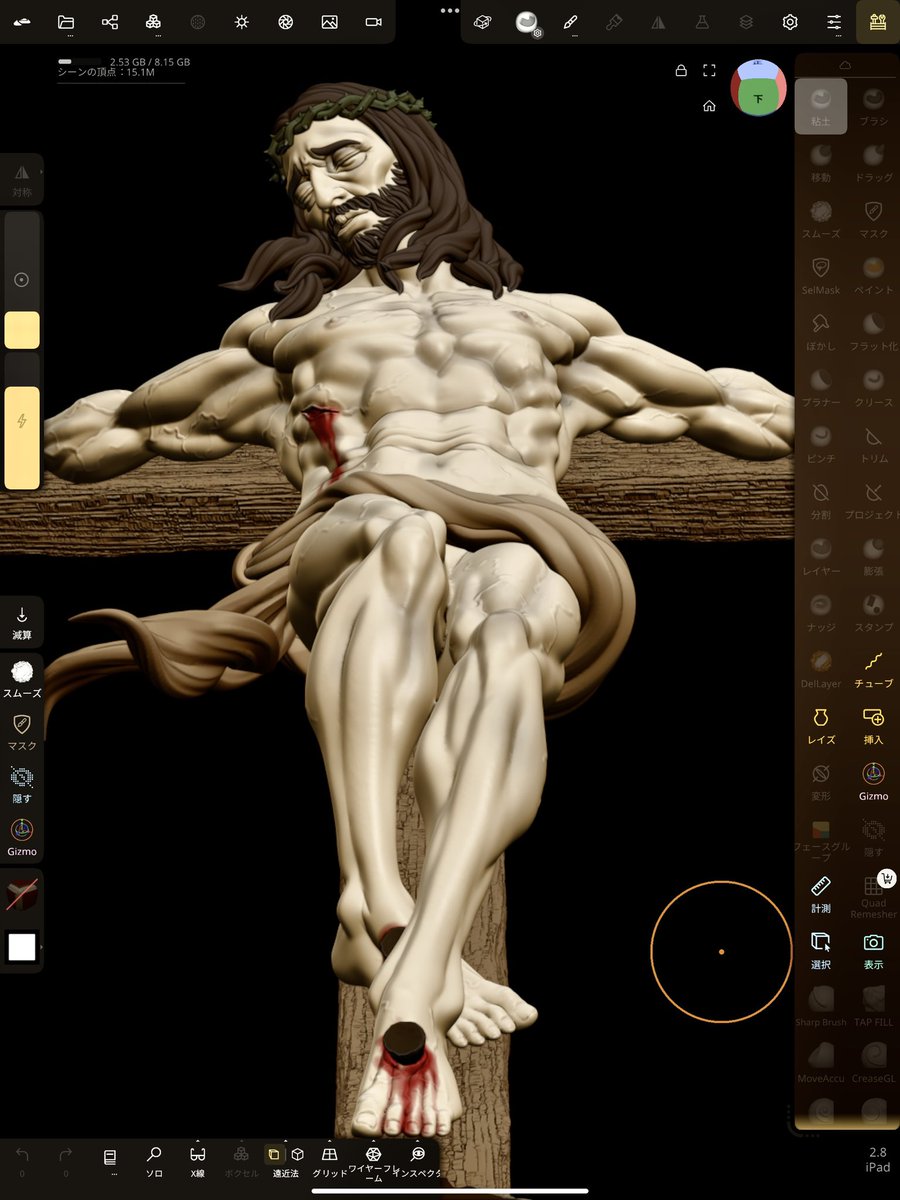
Task: Choose the ドラッグ (Drag) tool
Action: [x=873, y=162]
